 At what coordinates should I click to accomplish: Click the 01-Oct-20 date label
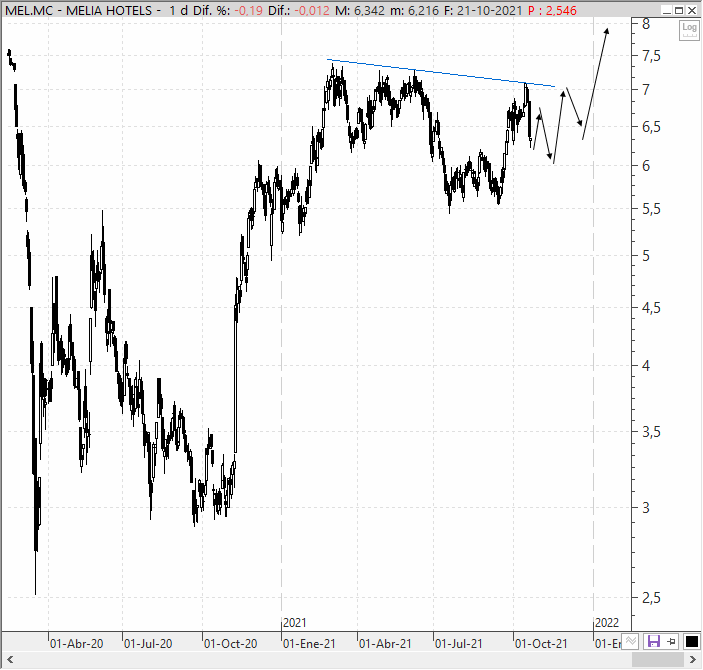[230, 644]
